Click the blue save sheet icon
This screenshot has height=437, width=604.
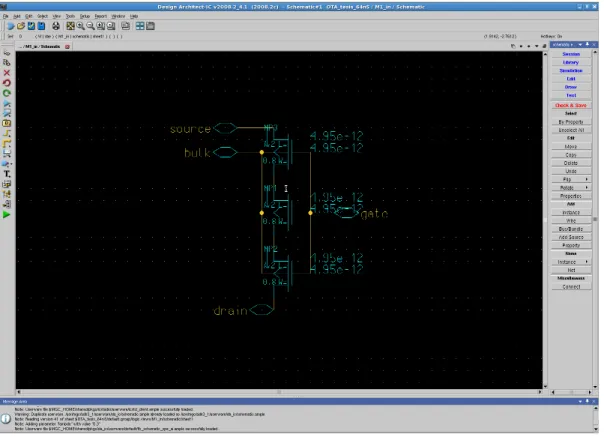(41, 26)
